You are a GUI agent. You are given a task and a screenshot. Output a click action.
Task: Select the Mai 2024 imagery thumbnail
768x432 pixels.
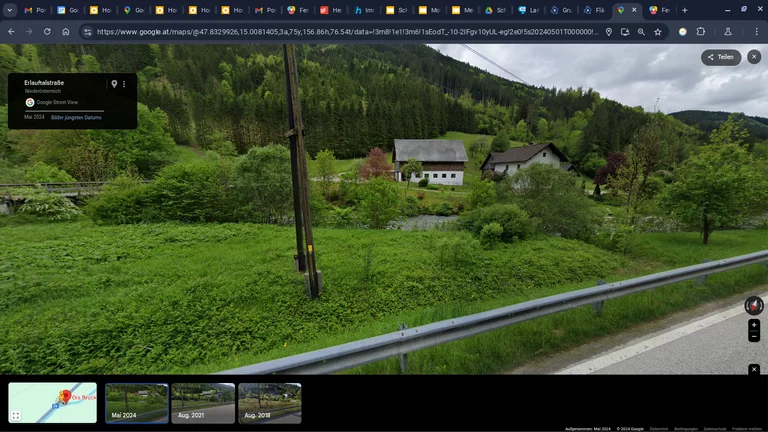point(137,403)
